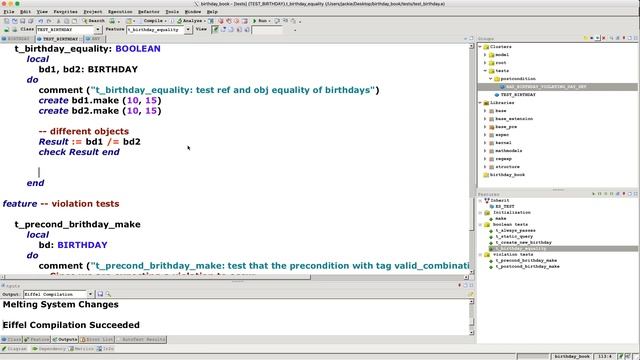Screen dimensions: 640x360
Task: Switch to the Metrics bottom tab
Action: [x=81, y=349]
